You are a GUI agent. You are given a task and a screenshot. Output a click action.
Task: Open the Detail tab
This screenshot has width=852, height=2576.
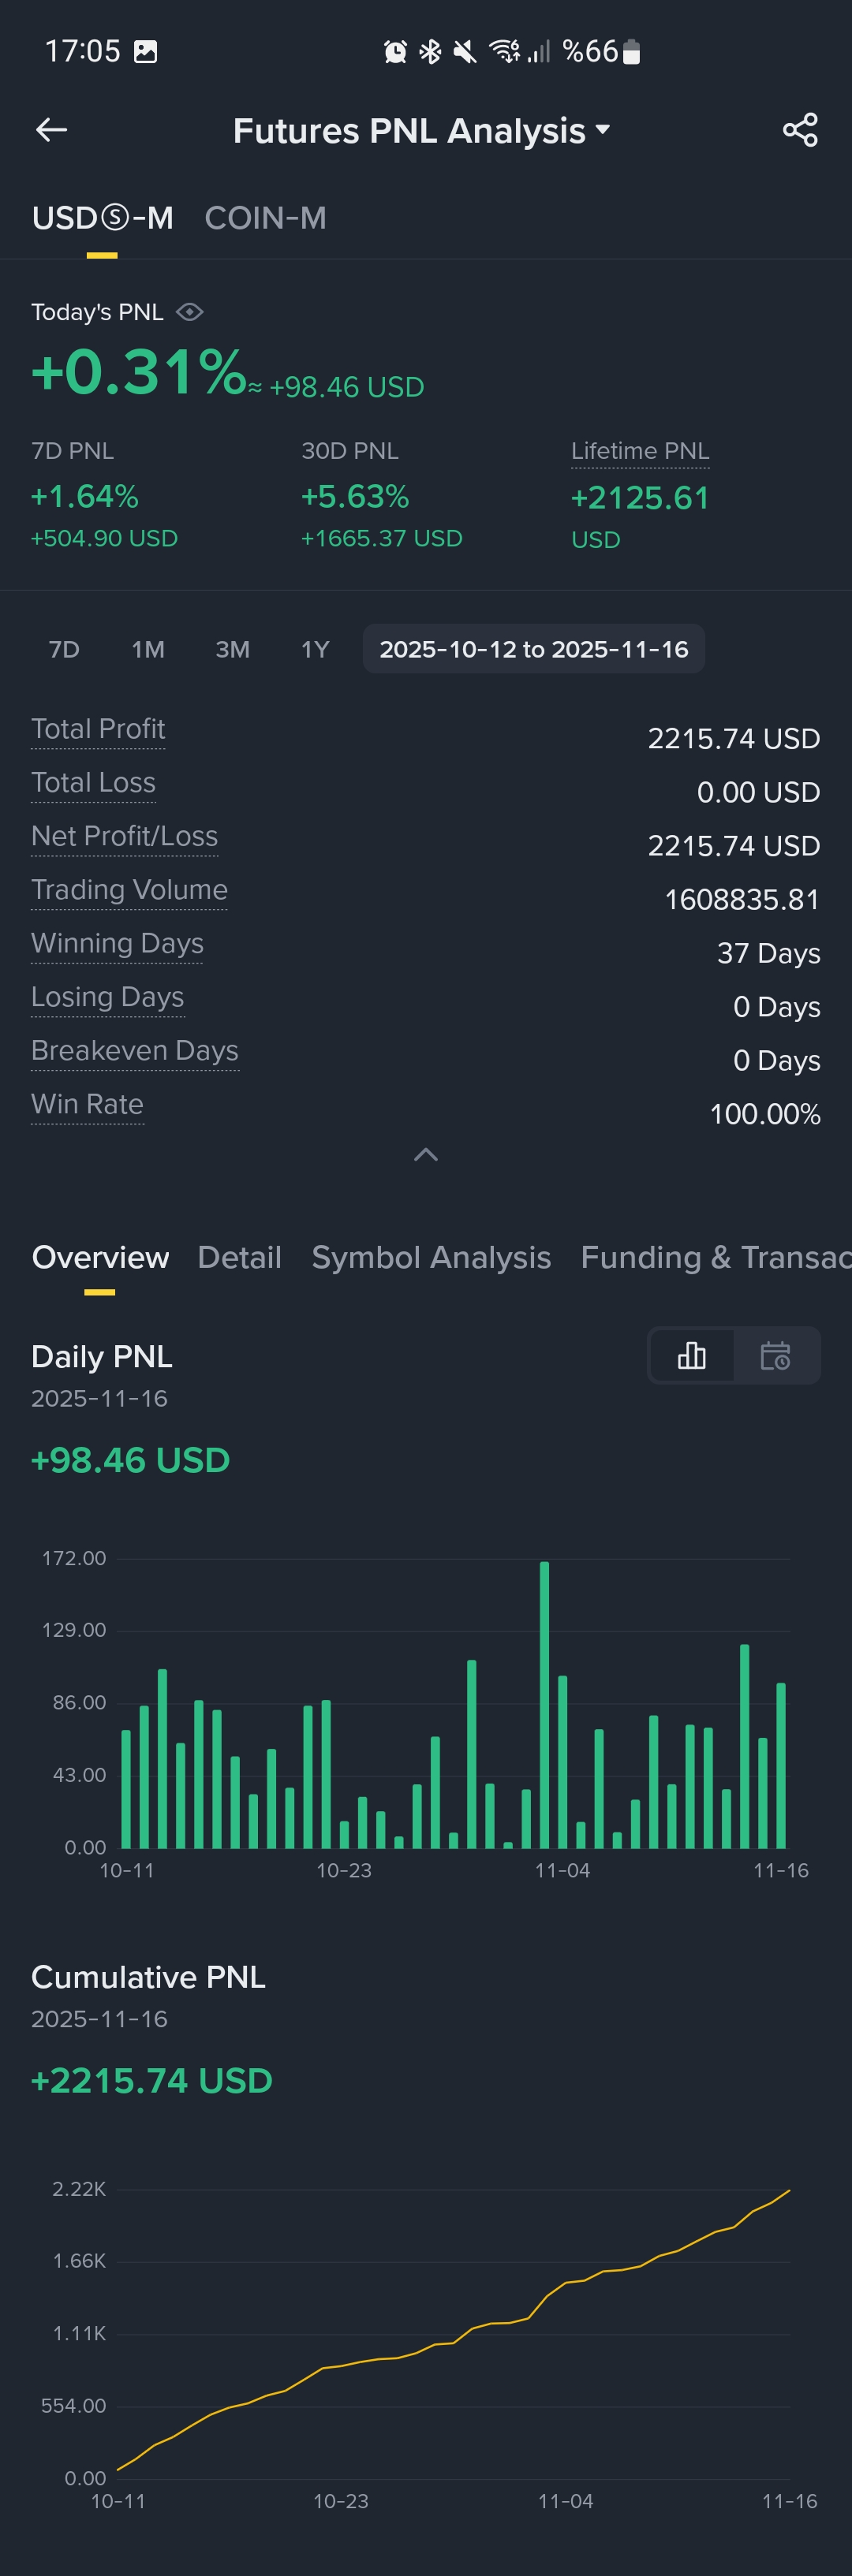pyautogui.click(x=239, y=1257)
